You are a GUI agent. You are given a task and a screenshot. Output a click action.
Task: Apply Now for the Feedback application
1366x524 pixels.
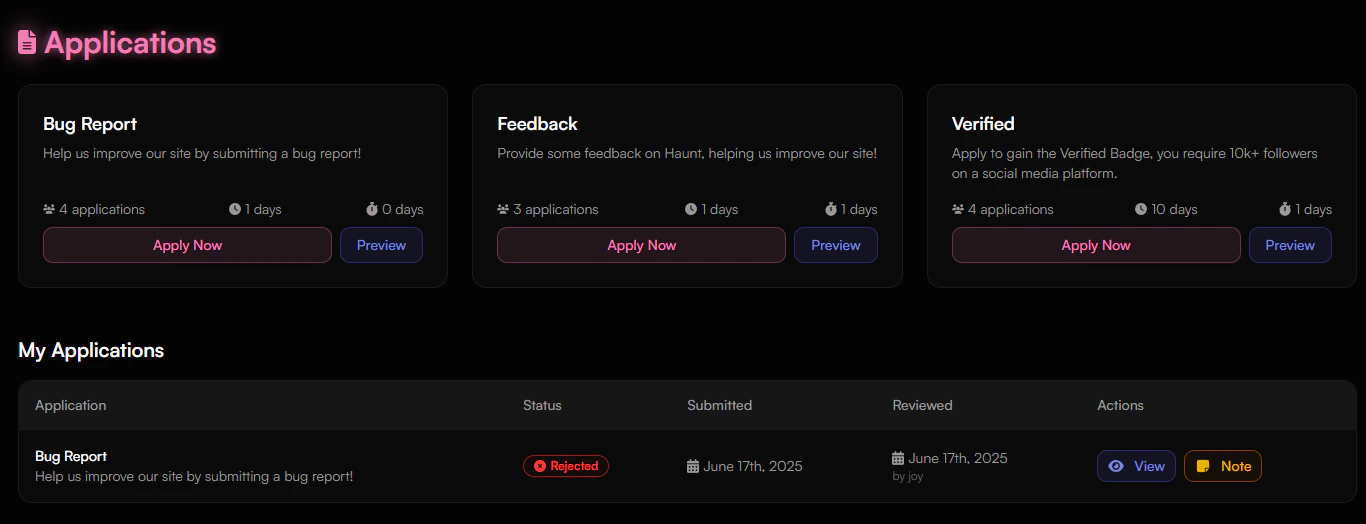tap(641, 245)
